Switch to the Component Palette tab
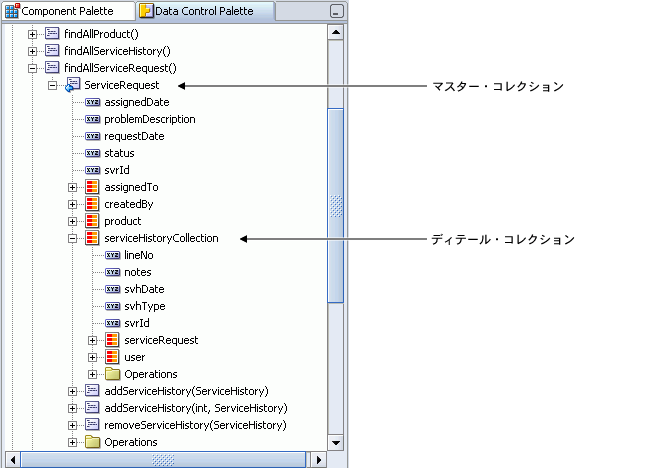The width and height of the screenshot is (648, 468). [x=68, y=11]
